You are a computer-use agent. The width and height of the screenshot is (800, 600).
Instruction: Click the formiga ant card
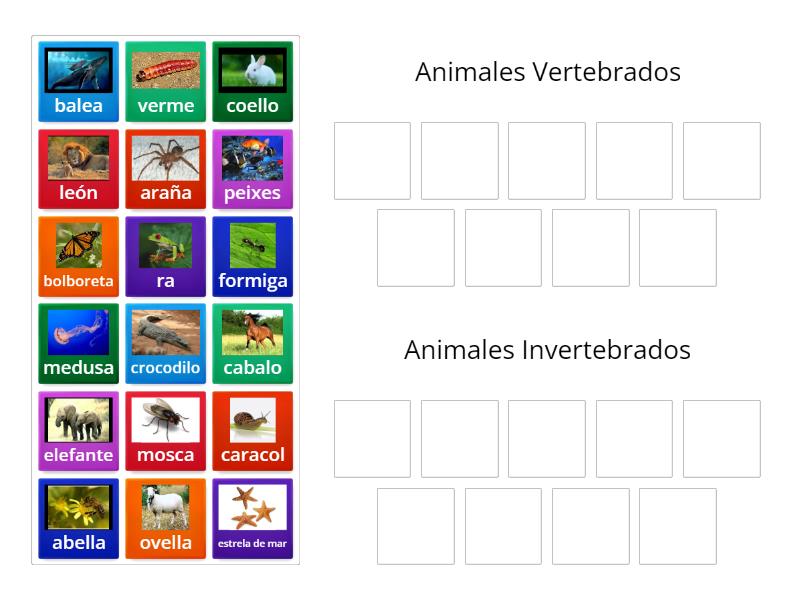pos(253,256)
